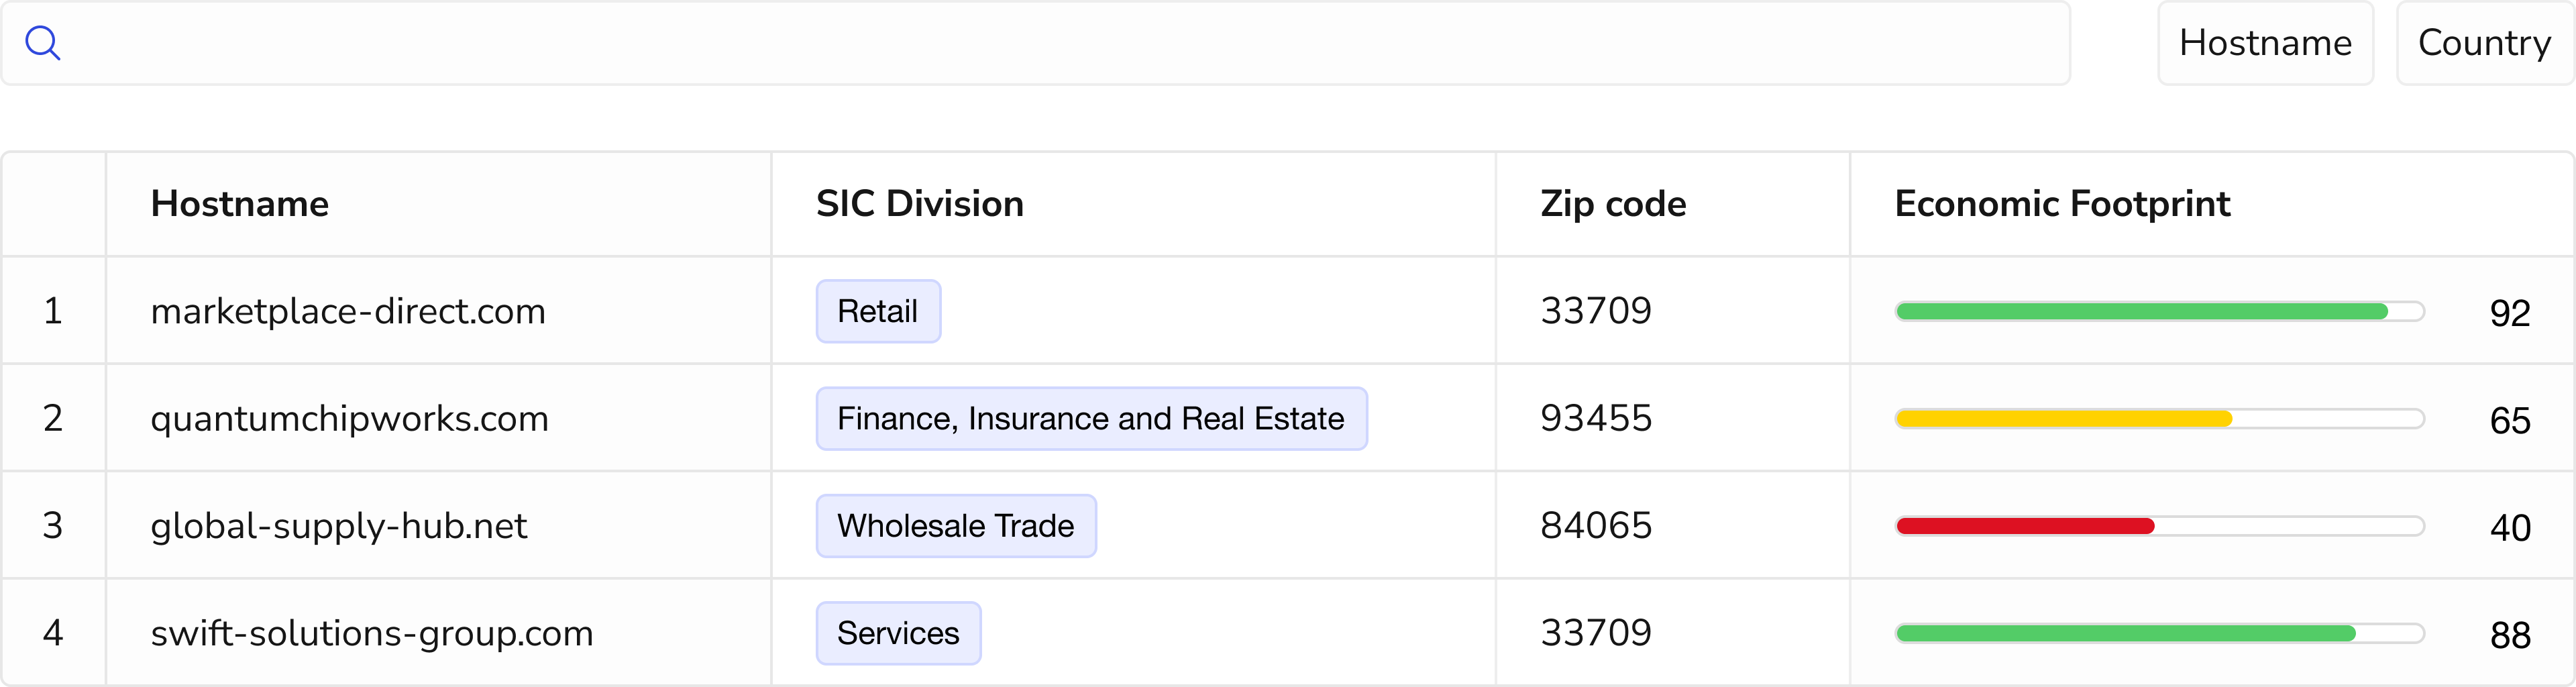Click the Services division tag
The height and width of the screenshot is (687, 2576).
tap(898, 633)
